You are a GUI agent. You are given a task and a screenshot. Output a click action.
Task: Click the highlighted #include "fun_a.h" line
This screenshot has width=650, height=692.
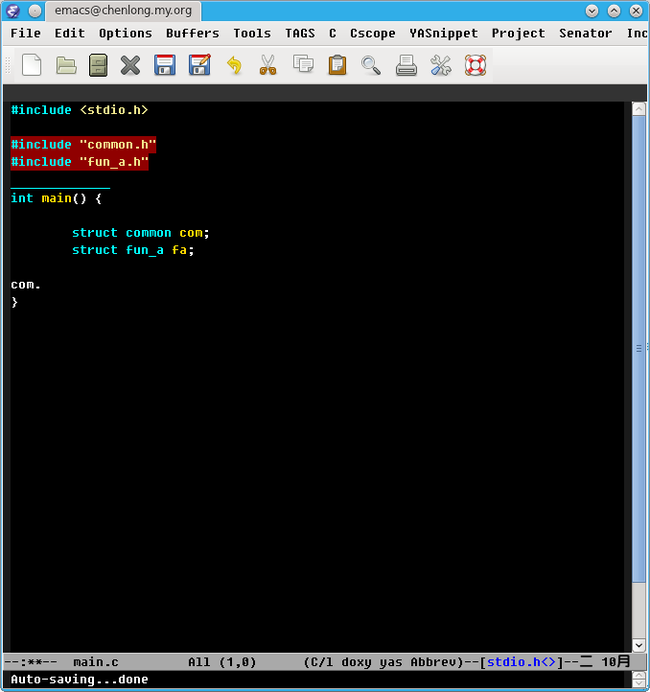pyautogui.click(x=79, y=162)
